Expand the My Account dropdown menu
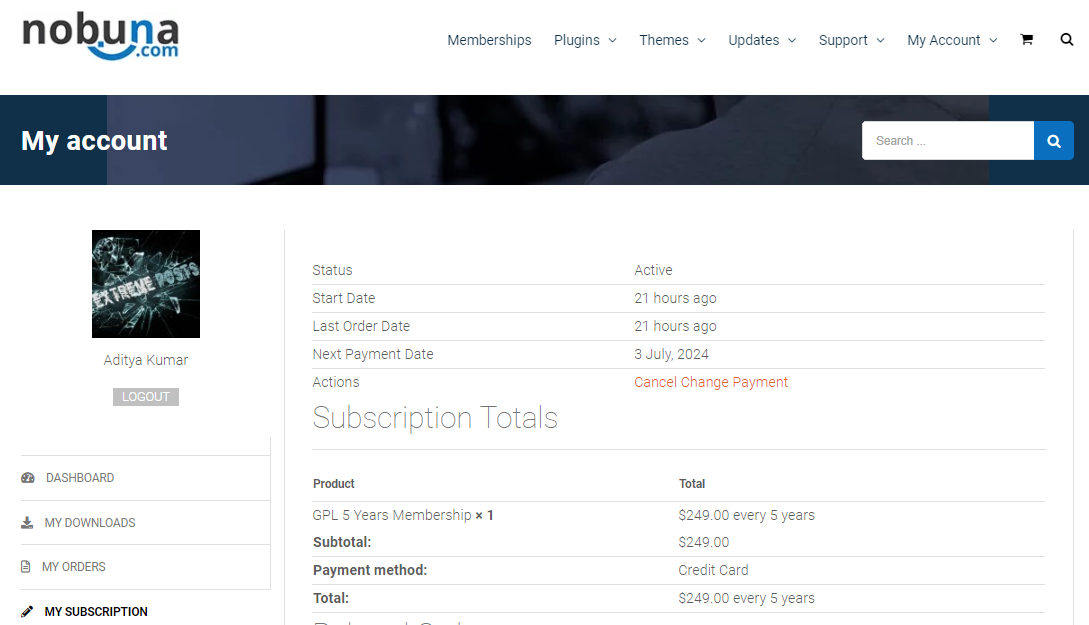 pyautogui.click(x=951, y=40)
